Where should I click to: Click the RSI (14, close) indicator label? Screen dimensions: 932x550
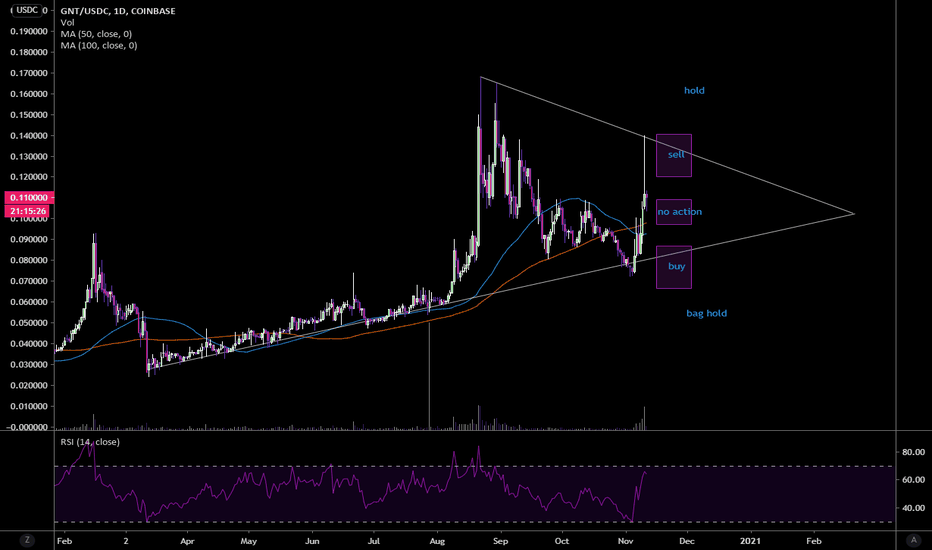[90, 442]
